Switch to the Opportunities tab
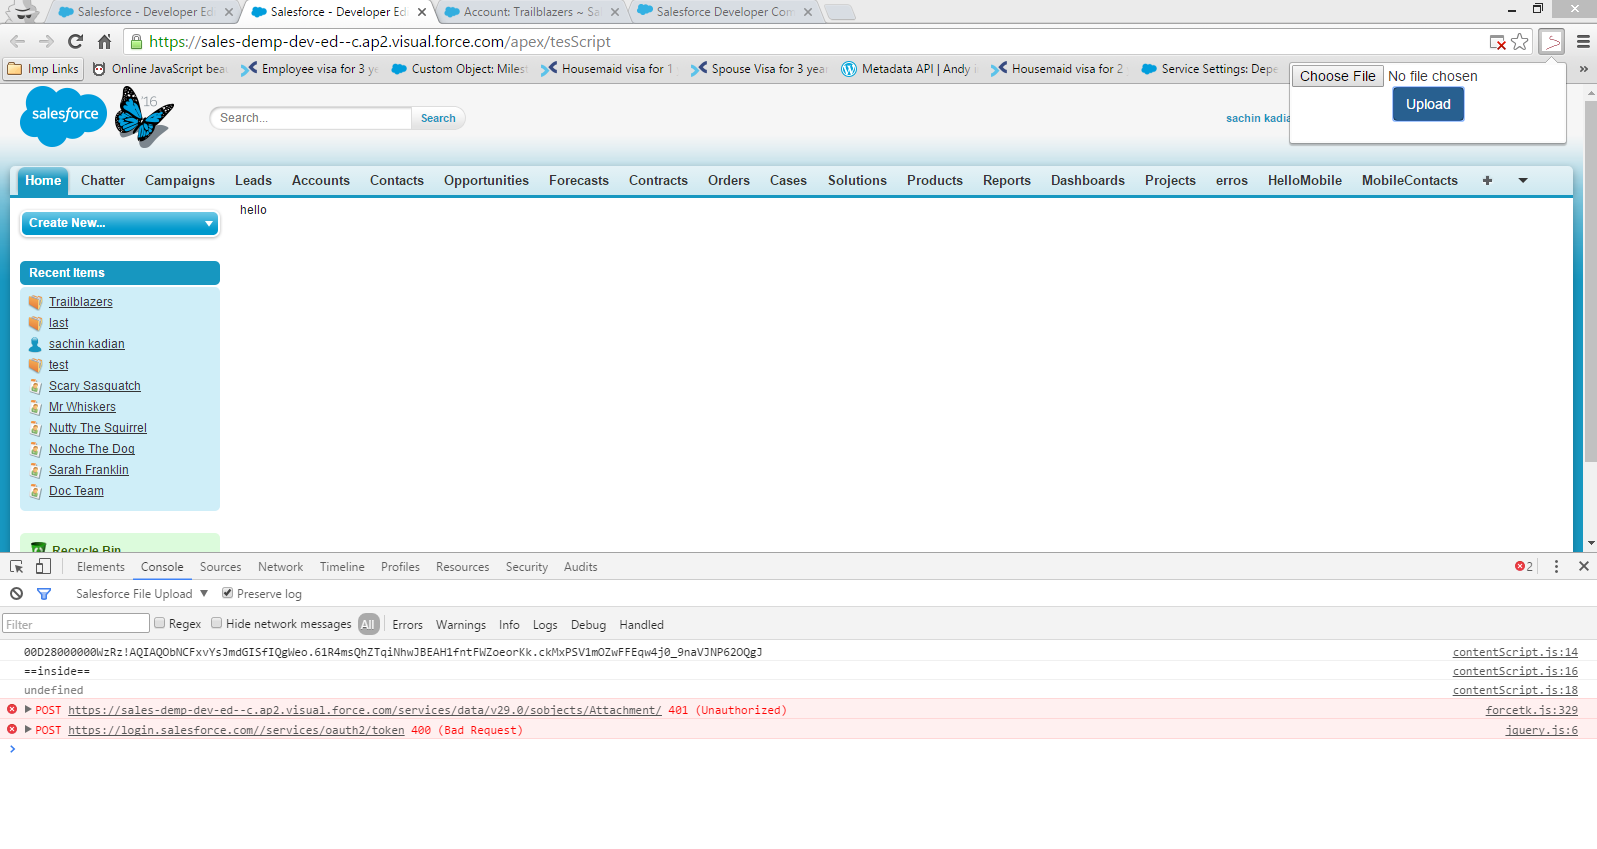The width and height of the screenshot is (1597, 849). (x=486, y=181)
